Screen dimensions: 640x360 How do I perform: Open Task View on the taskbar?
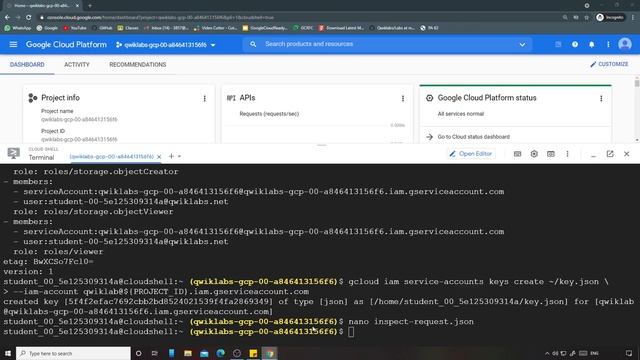click(x=155, y=353)
